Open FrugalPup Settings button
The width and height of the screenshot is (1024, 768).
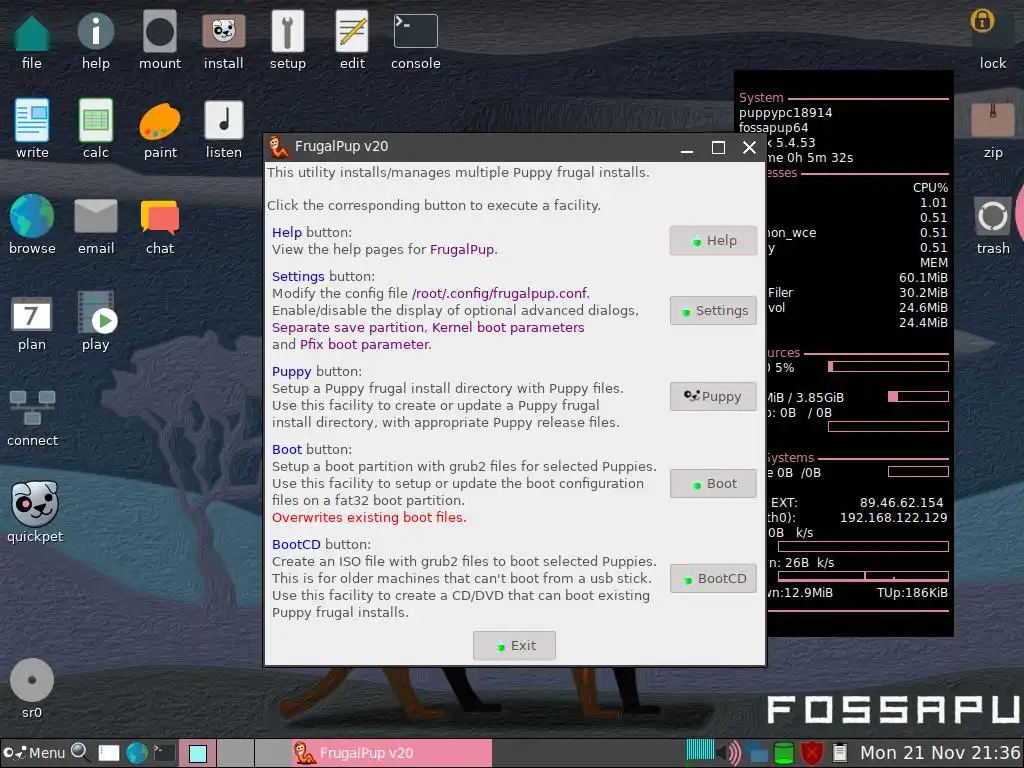click(713, 311)
